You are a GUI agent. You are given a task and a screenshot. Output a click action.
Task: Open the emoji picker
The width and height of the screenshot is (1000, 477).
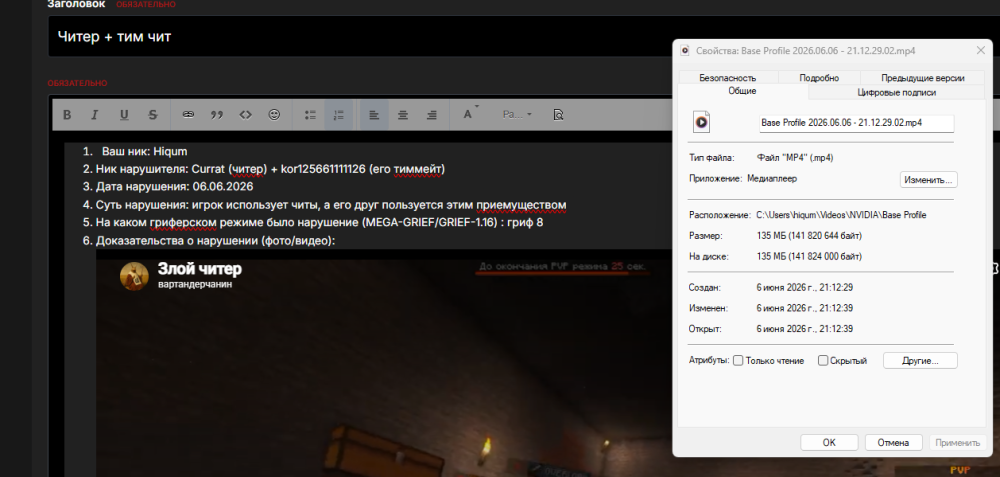click(274, 115)
